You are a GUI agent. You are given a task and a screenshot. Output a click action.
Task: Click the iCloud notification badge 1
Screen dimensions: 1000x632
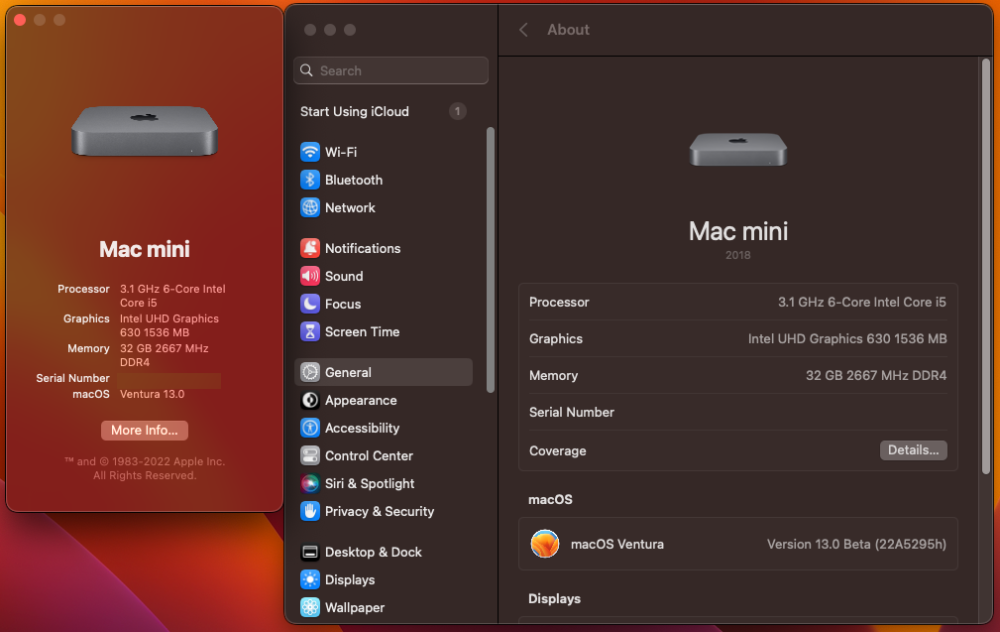point(457,111)
